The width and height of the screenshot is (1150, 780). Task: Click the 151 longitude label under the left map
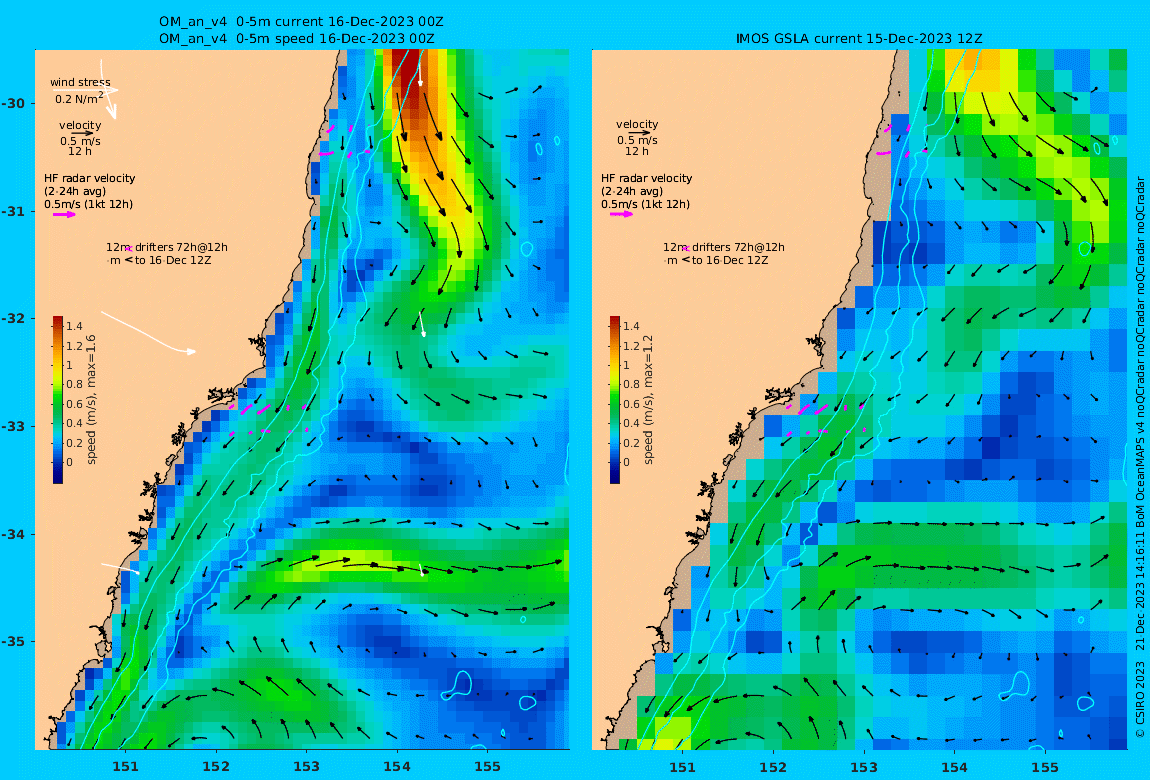tap(125, 767)
